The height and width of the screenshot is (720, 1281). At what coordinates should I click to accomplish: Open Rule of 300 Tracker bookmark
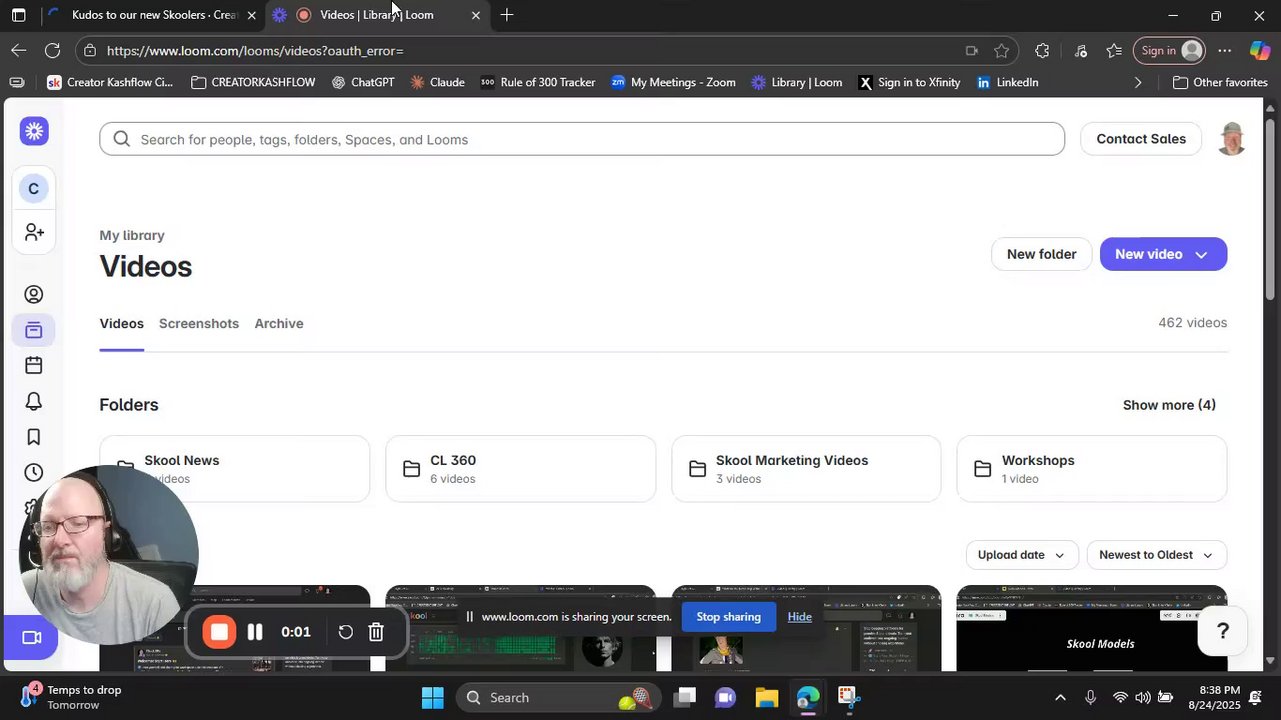pyautogui.click(x=538, y=83)
